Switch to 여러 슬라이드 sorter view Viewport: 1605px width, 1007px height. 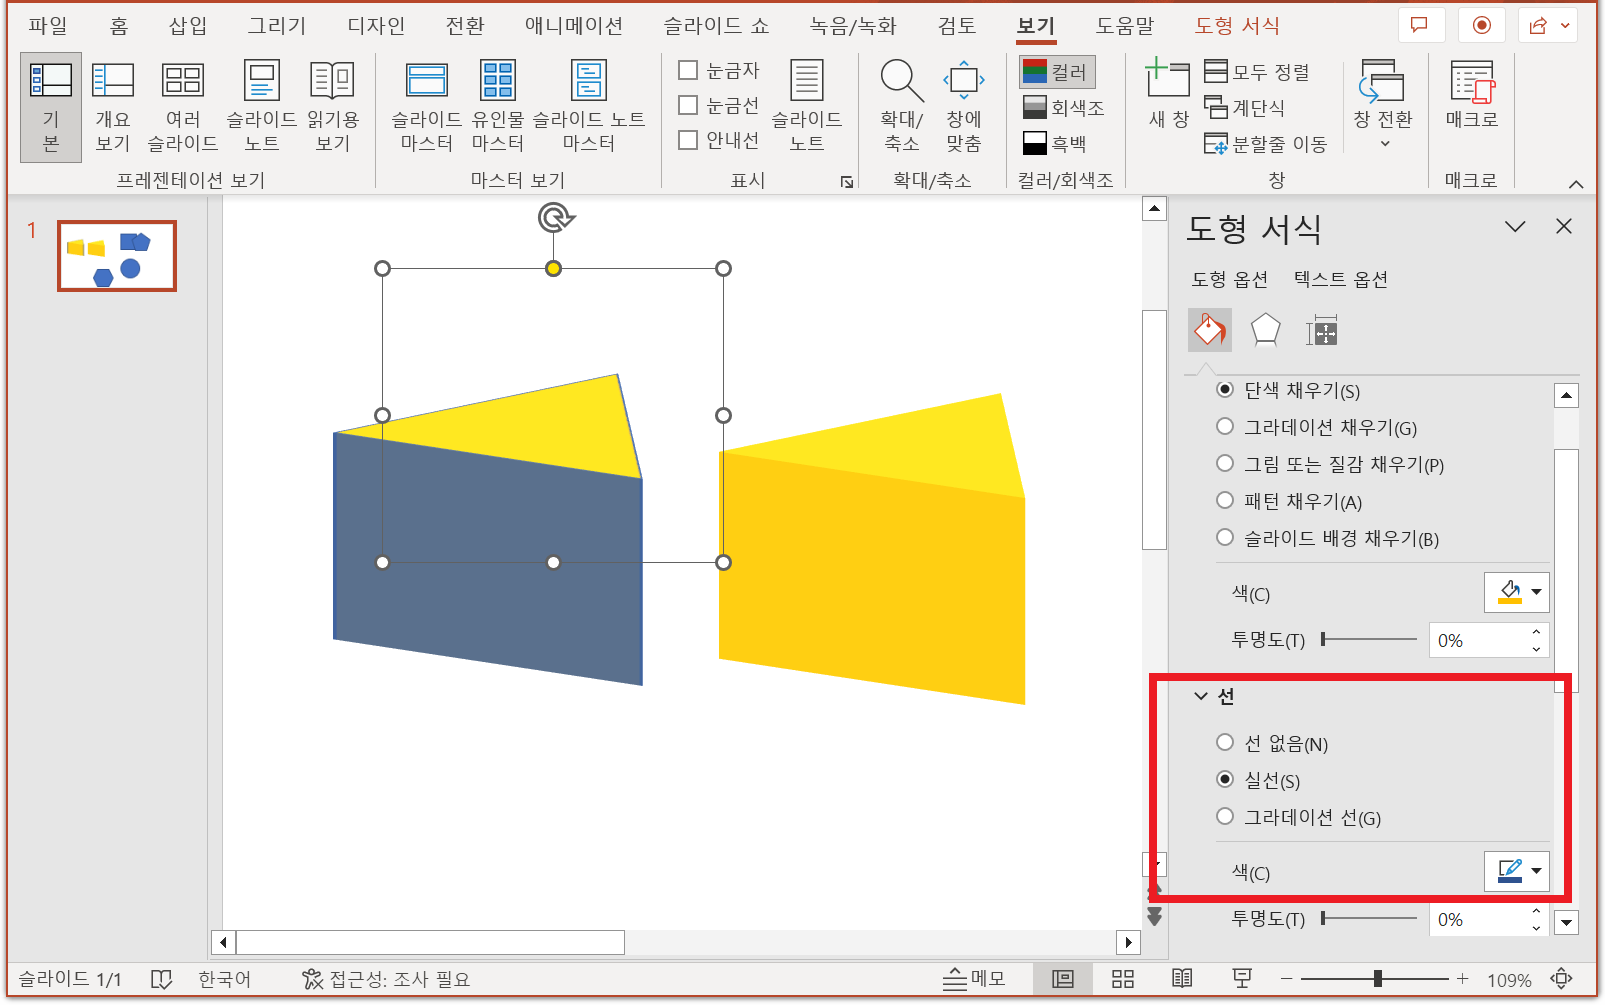click(183, 108)
